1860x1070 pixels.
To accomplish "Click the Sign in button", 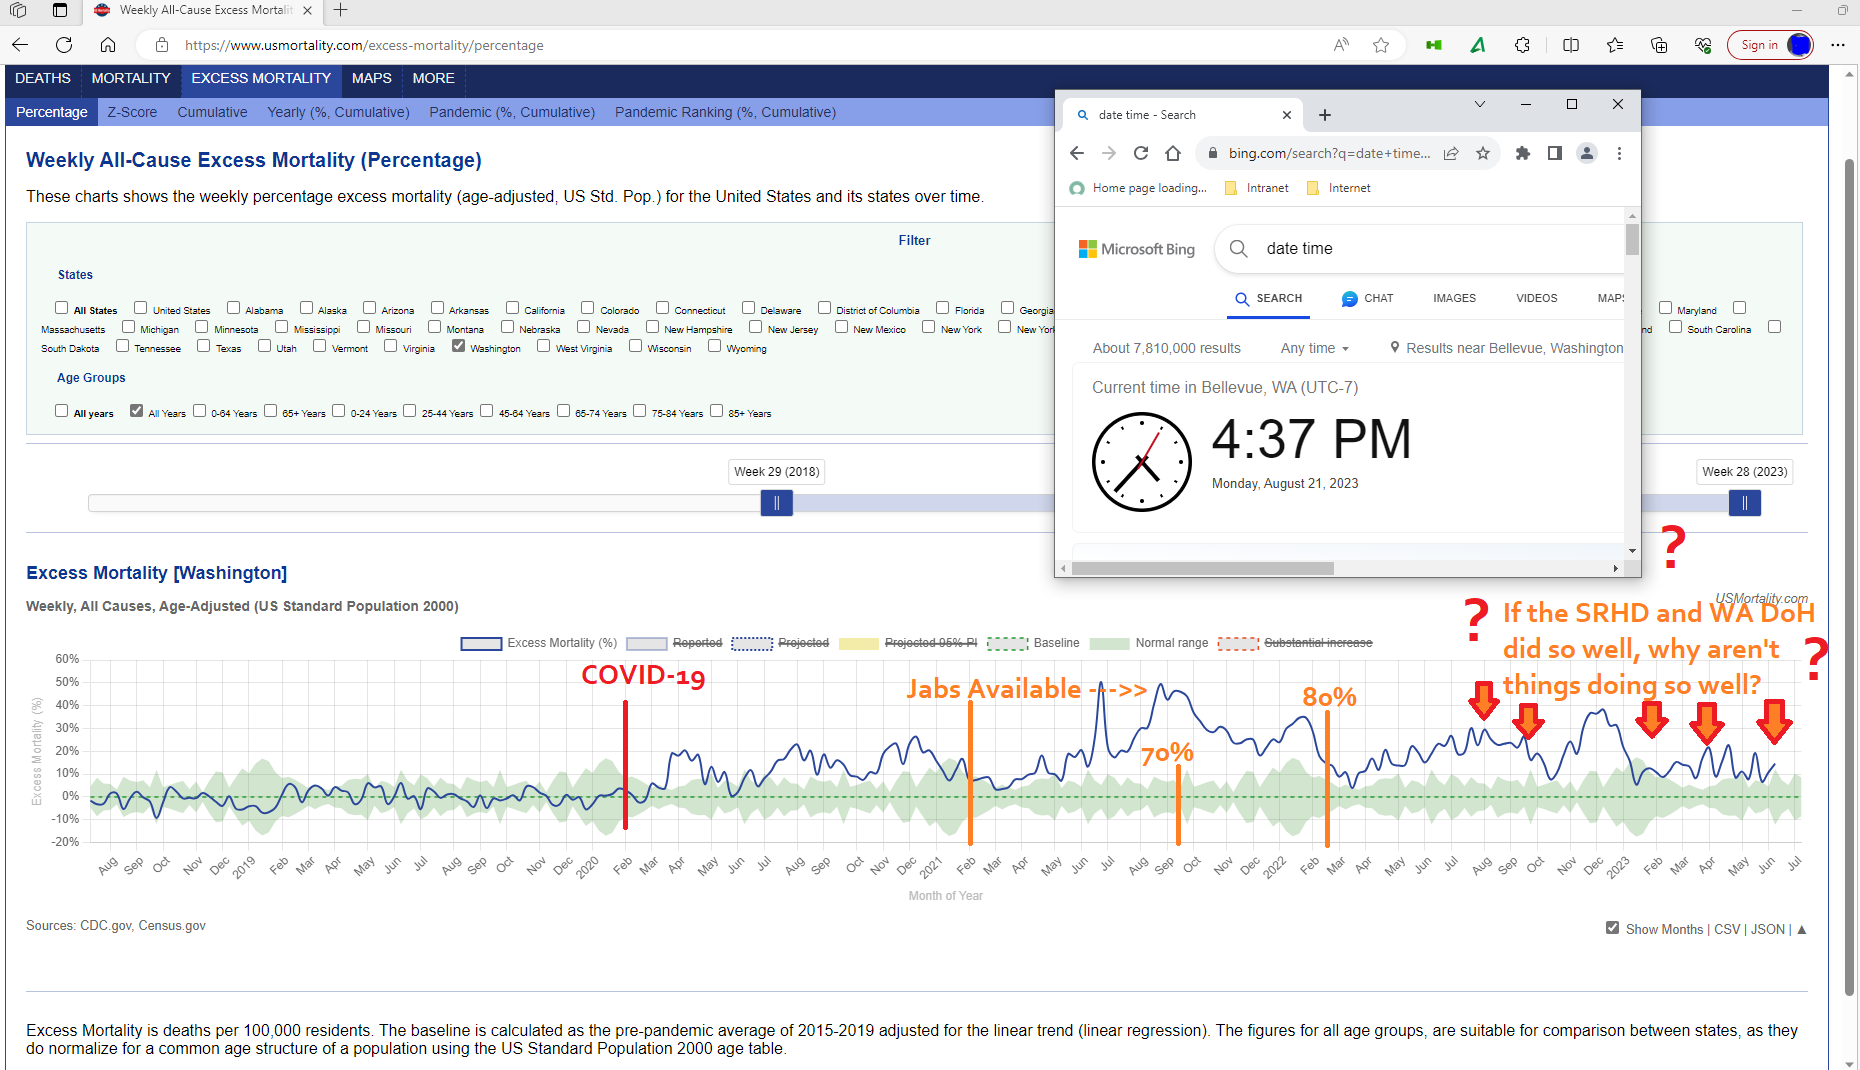I will [1759, 45].
